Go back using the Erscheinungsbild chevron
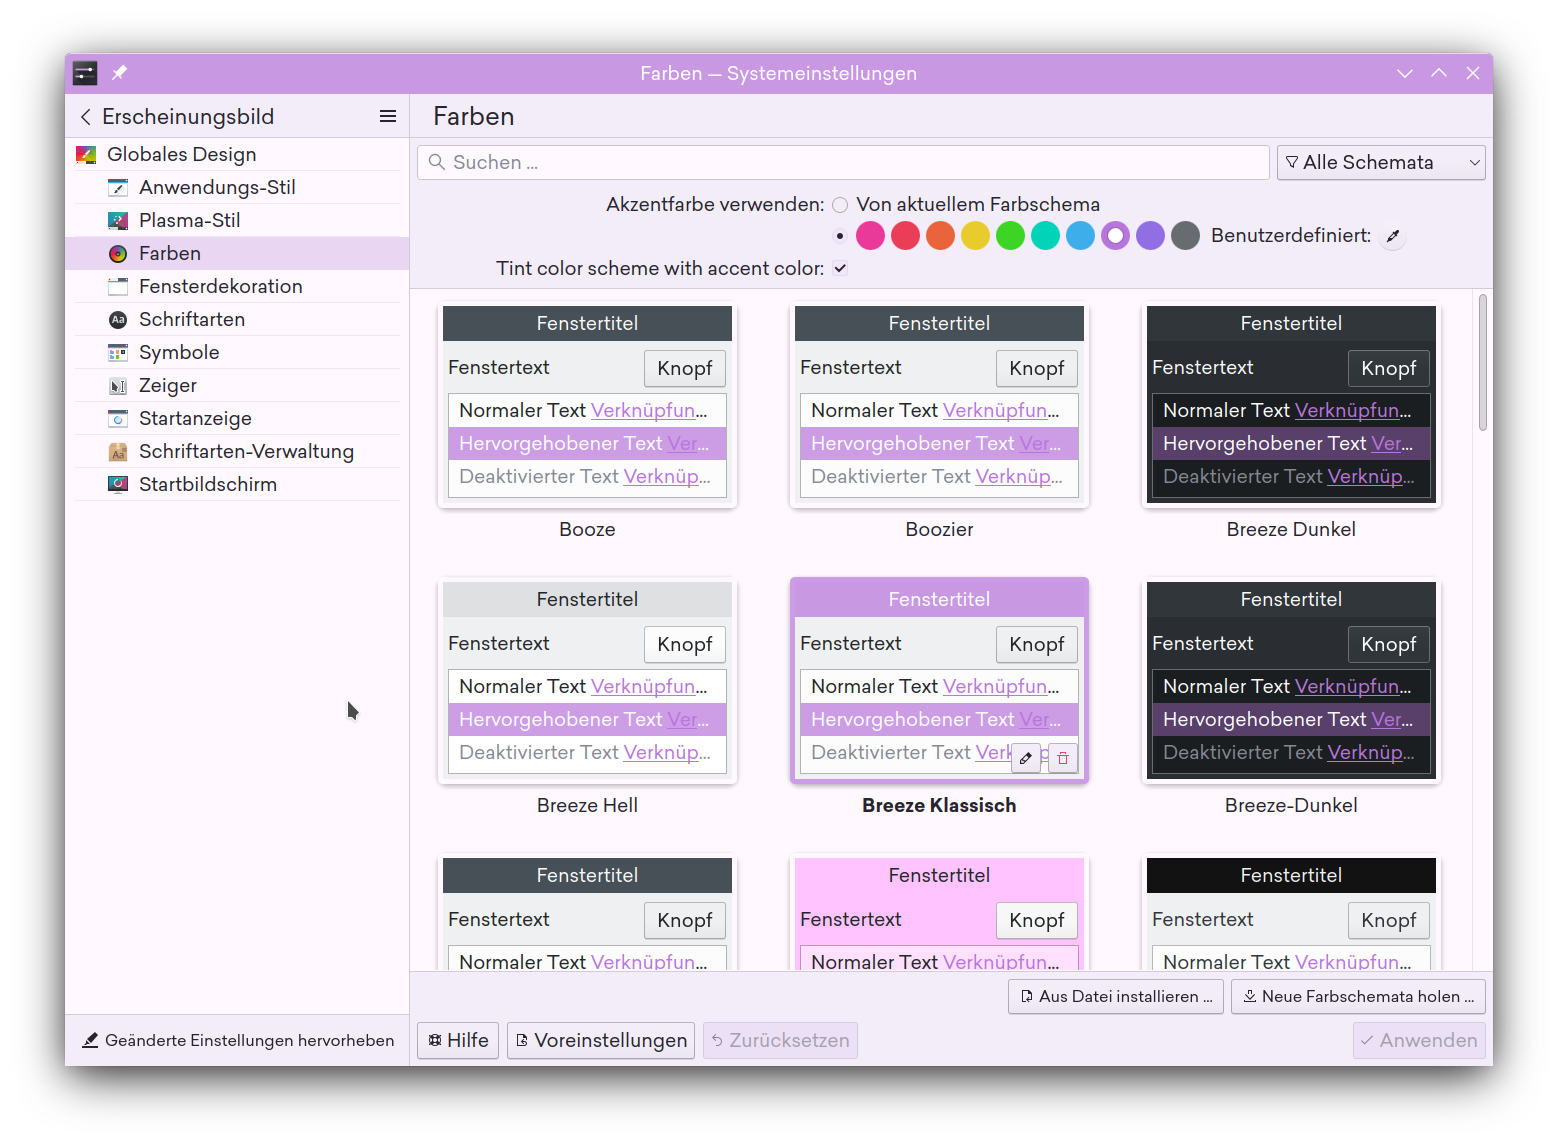 coord(86,116)
